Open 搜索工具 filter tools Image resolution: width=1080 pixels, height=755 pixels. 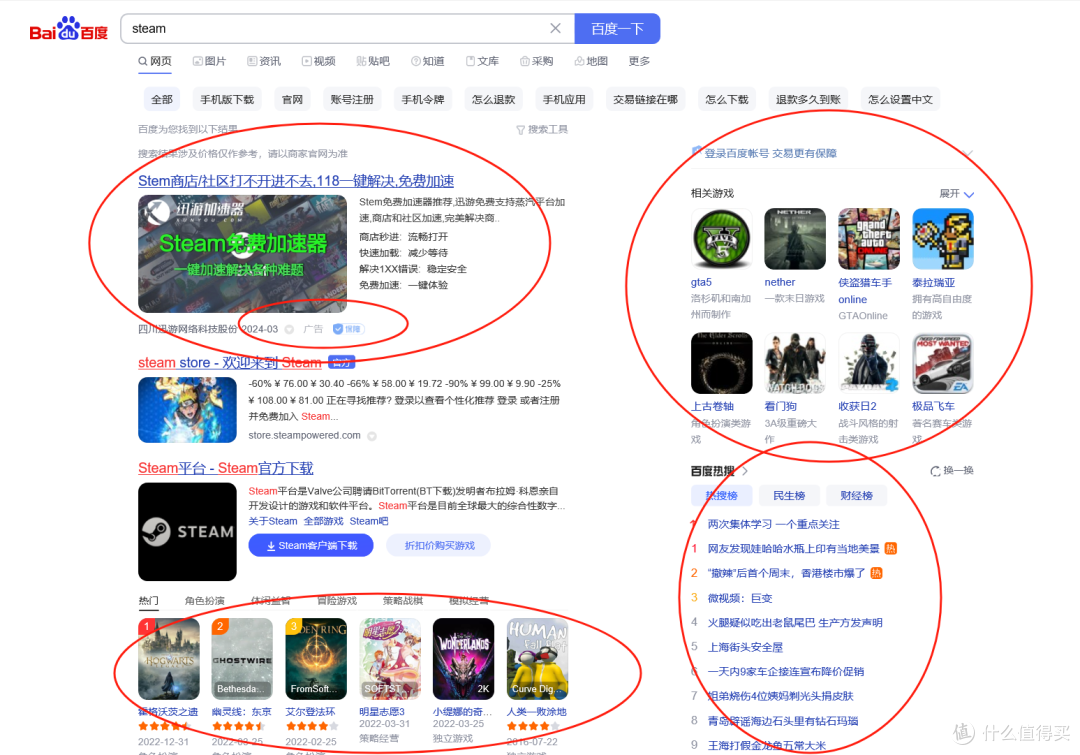tap(542, 129)
